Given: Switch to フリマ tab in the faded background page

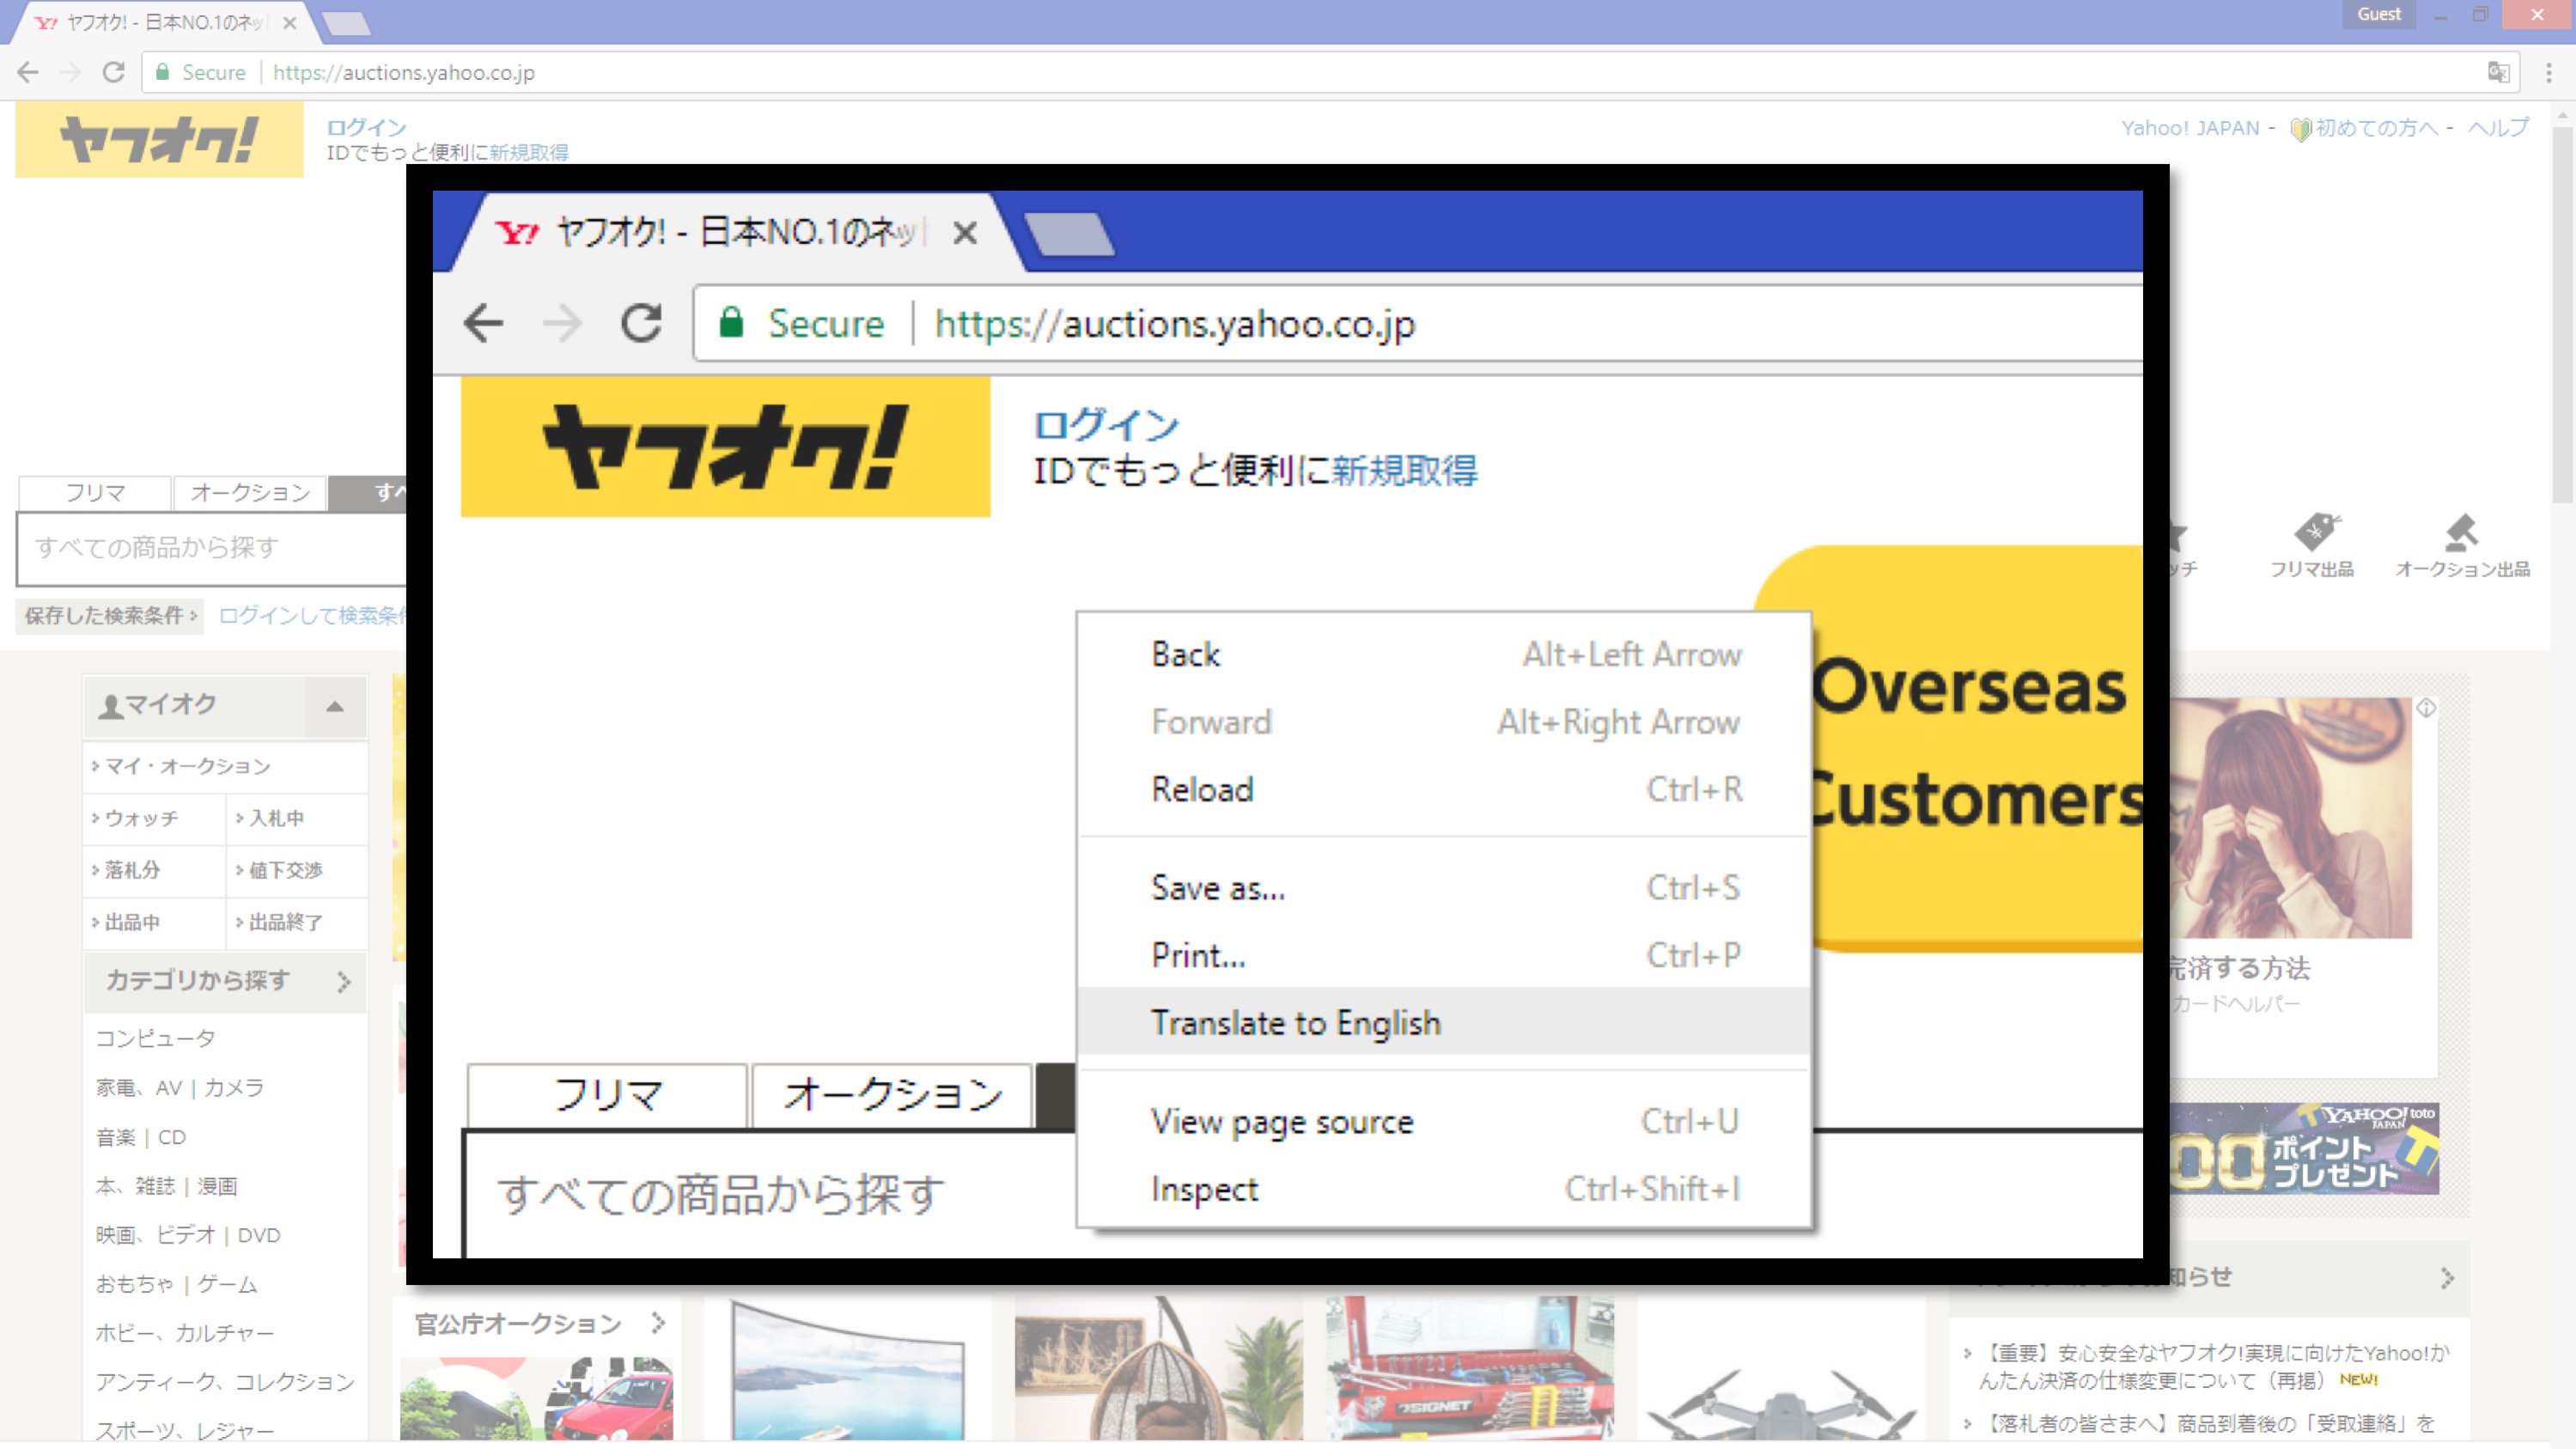Looking at the screenshot, I should point(95,492).
